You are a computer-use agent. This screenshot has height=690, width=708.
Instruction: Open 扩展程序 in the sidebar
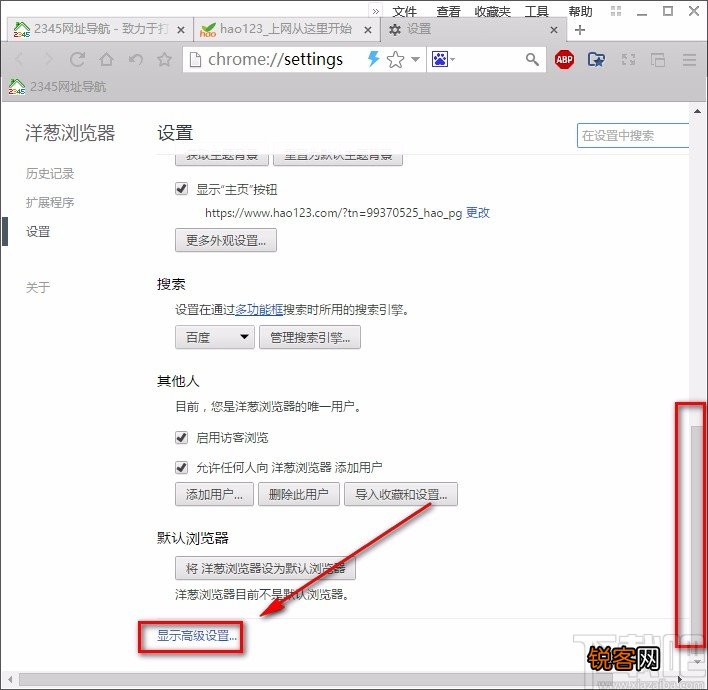pyautogui.click(x=50, y=202)
